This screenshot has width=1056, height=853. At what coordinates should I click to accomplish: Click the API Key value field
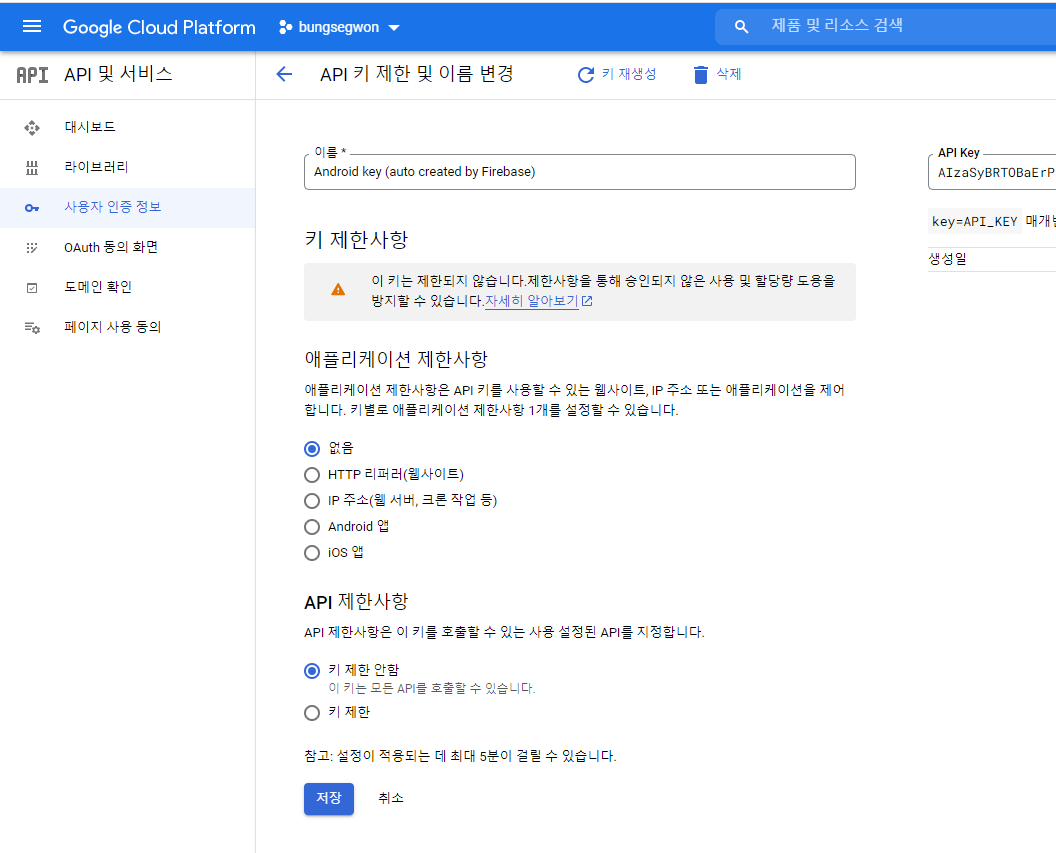(x=991, y=173)
